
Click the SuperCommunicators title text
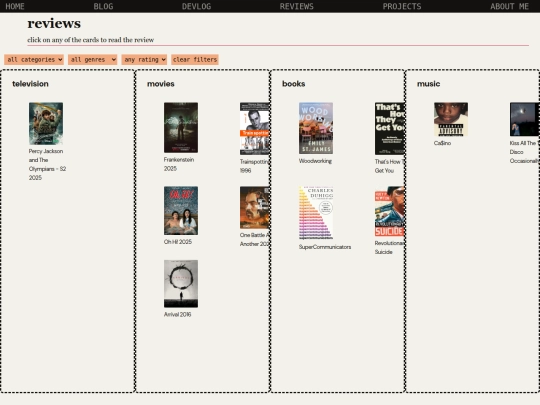(325, 247)
